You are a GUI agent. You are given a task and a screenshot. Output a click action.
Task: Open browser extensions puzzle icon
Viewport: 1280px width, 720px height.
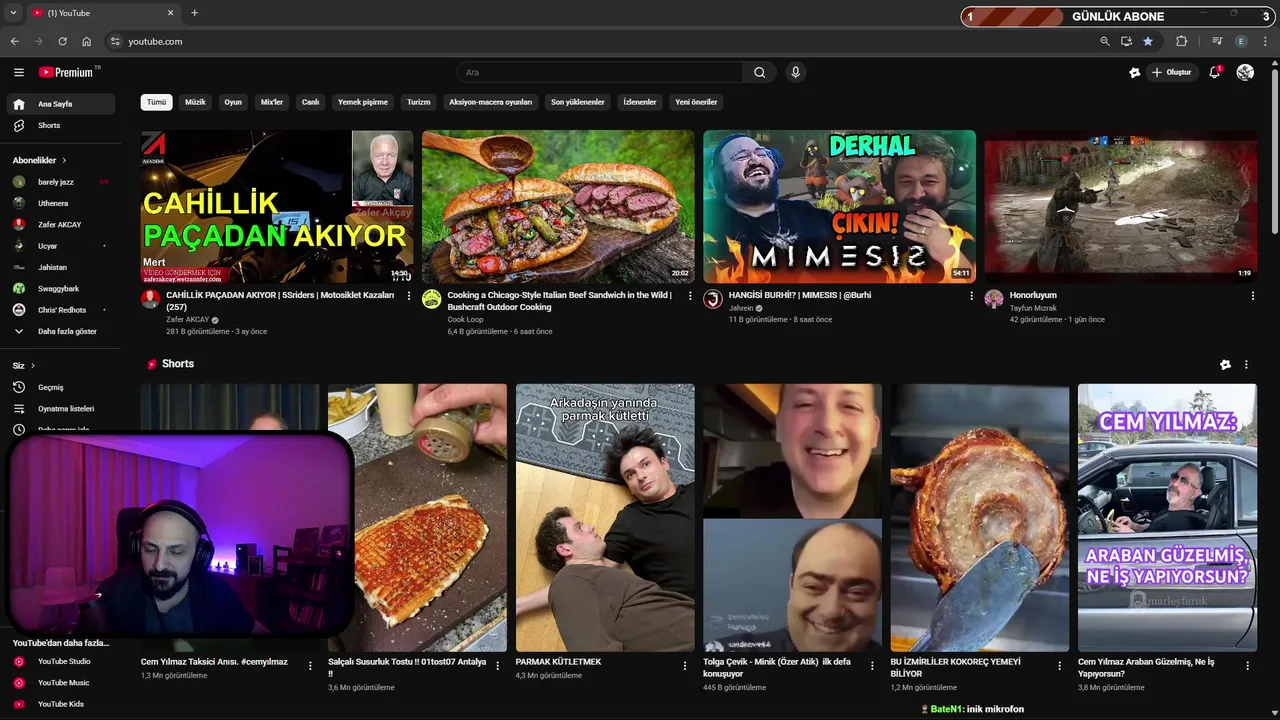click(1181, 41)
